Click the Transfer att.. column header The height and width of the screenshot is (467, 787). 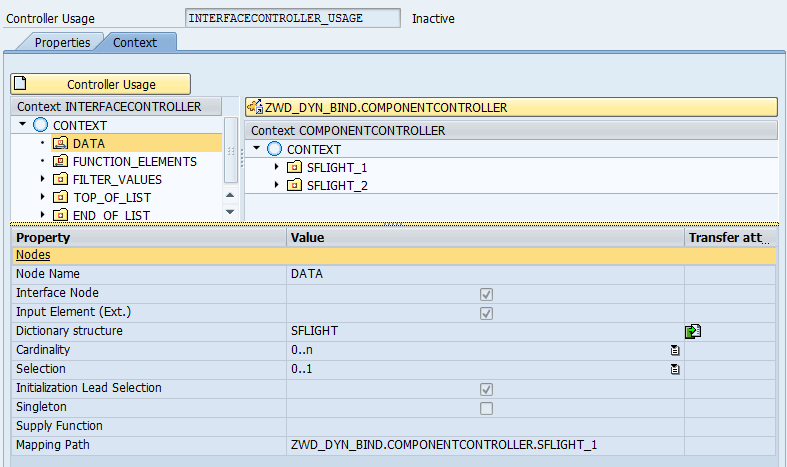coord(730,238)
